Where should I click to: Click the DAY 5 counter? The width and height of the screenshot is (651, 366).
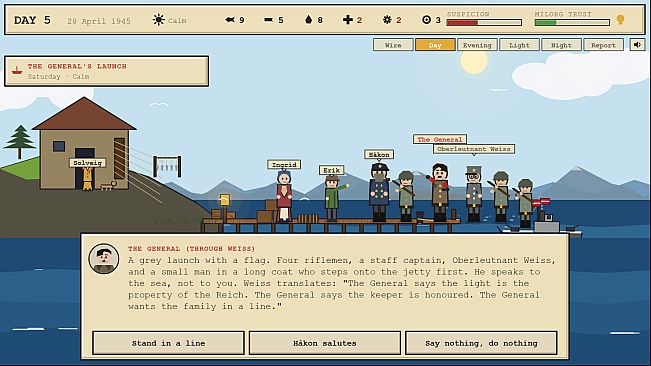[32, 20]
